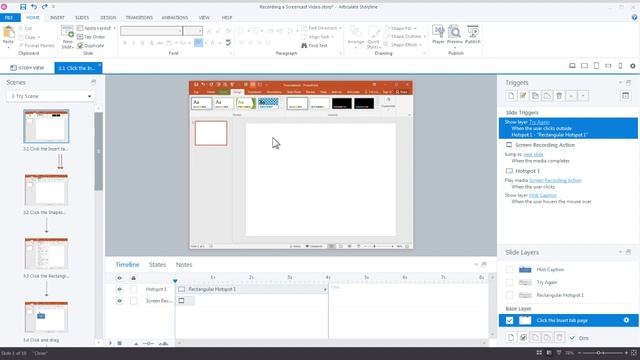Click the New Slide icon
This screenshot has height=360, width=640.
click(x=67, y=32)
